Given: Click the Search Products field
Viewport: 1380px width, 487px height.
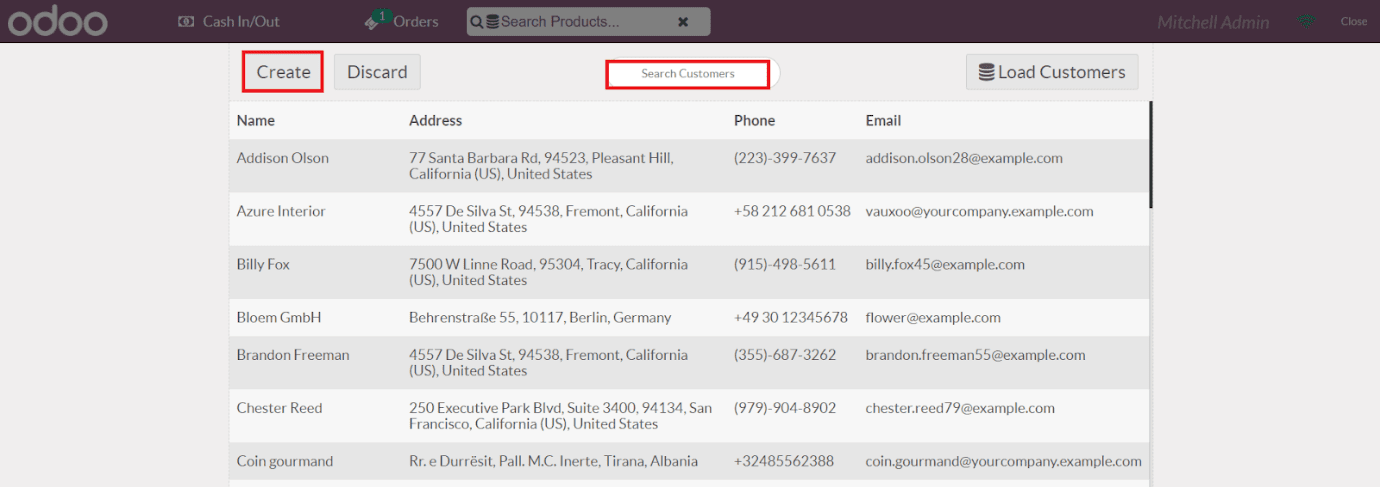Looking at the screenshot, I should pos(588,21).
